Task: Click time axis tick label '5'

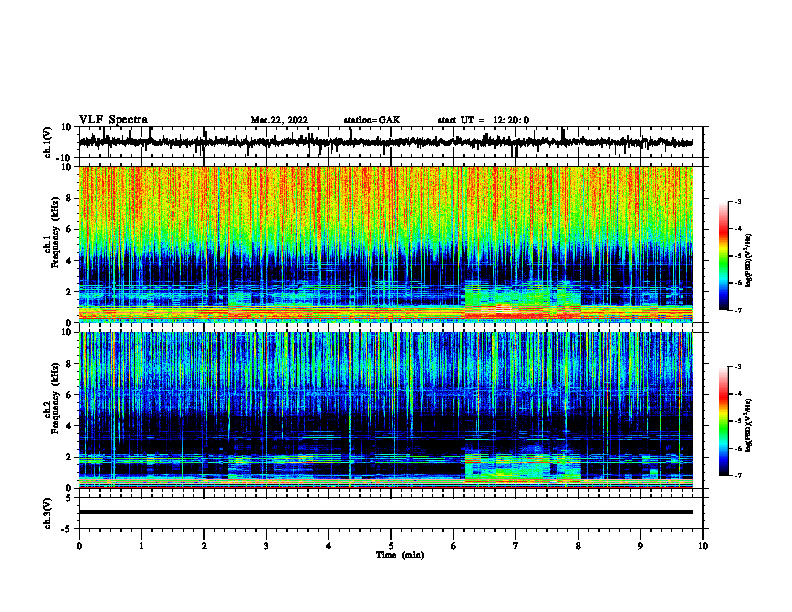Action: (x=391, y=546)
